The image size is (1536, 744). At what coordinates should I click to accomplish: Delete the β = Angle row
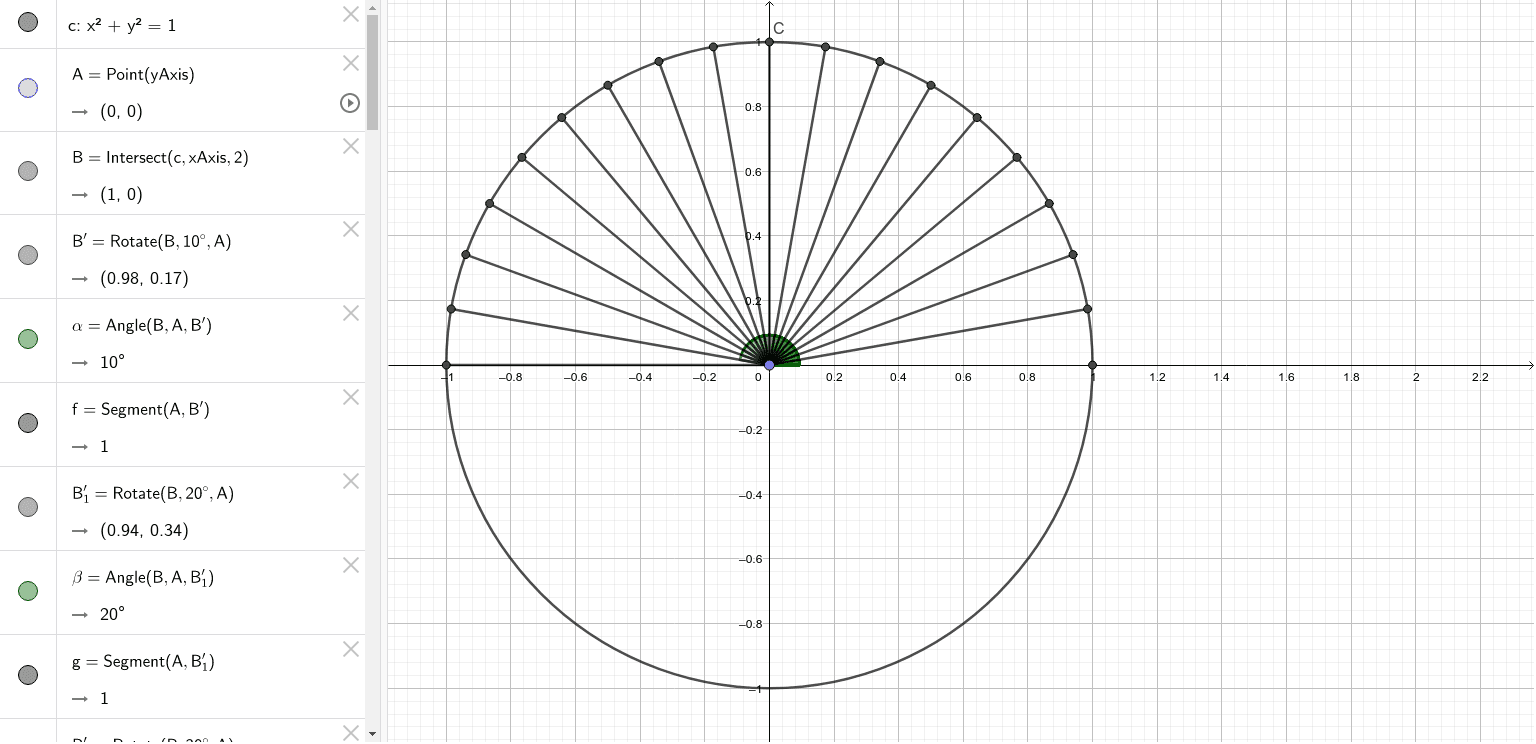[x=350, y=565]
